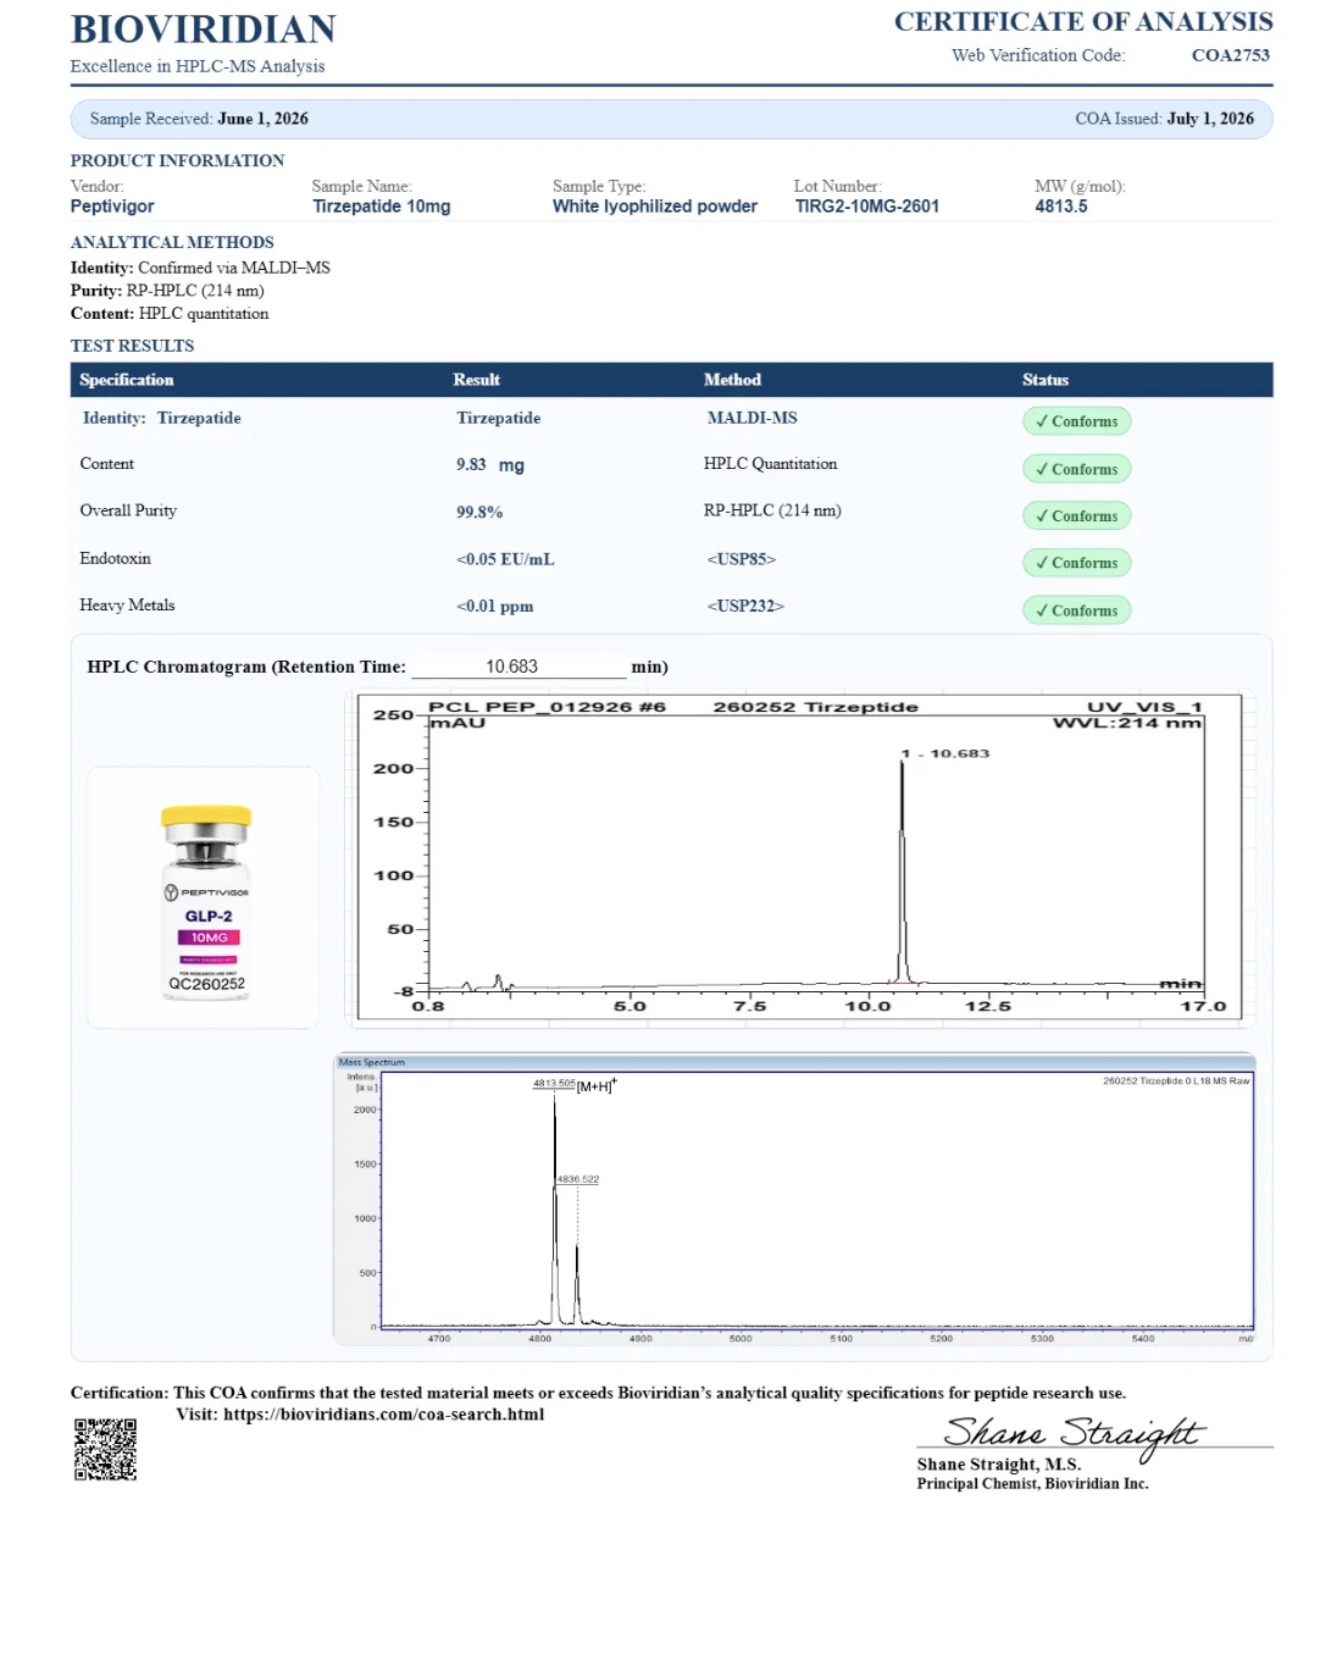Select overall purity result 99.8%
The width and height of the screenshot is (1320, 1667).
(x=479, y=512)
